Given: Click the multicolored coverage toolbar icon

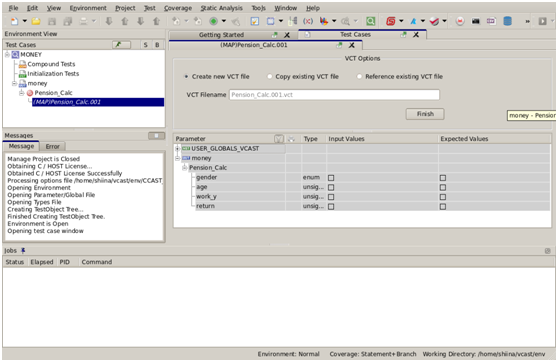Looking at the screenshot, I should (x=324, y=21).
